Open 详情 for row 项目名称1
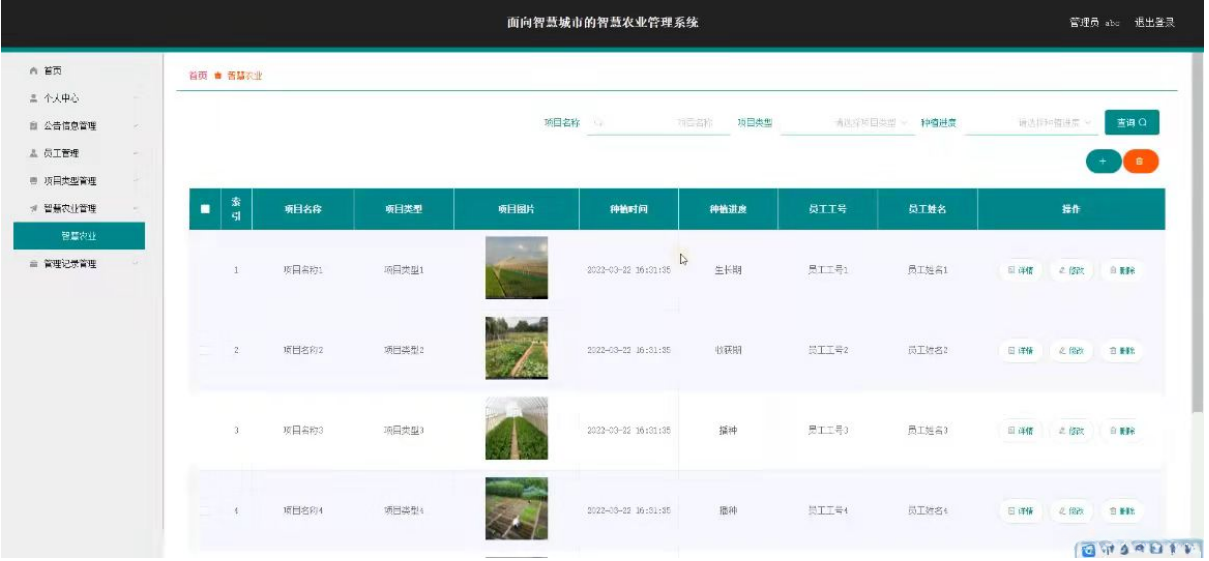Screen dimensions: 1209x561 (x=1021, y=271)
